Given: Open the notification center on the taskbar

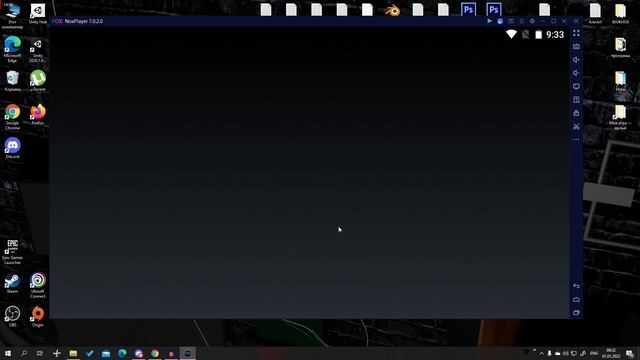Looking at the screenshot, I should click(x=629, y=353).
